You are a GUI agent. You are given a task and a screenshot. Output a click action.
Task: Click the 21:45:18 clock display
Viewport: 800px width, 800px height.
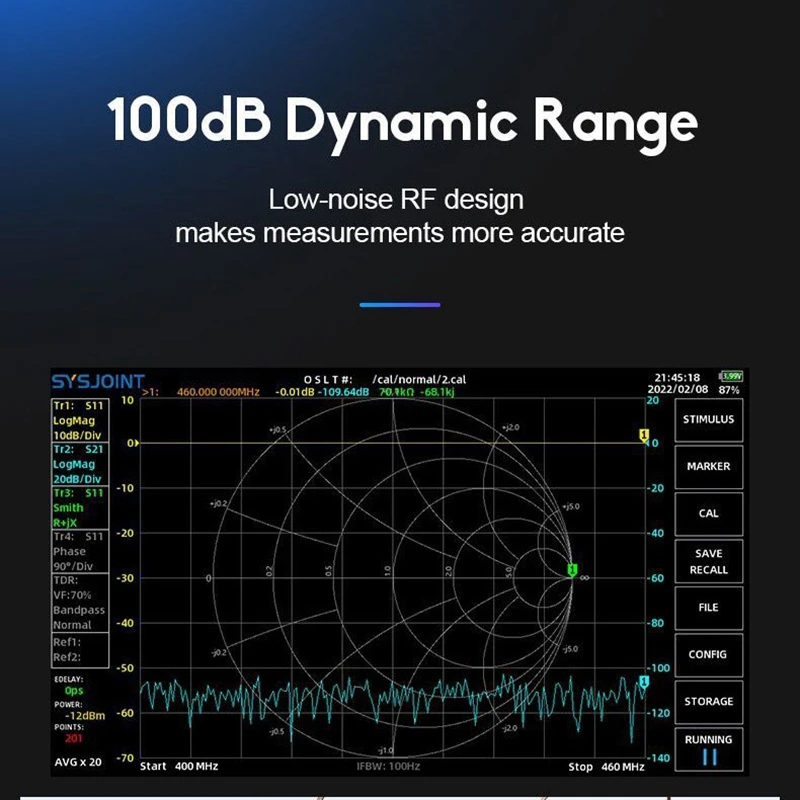click(678, 378)
